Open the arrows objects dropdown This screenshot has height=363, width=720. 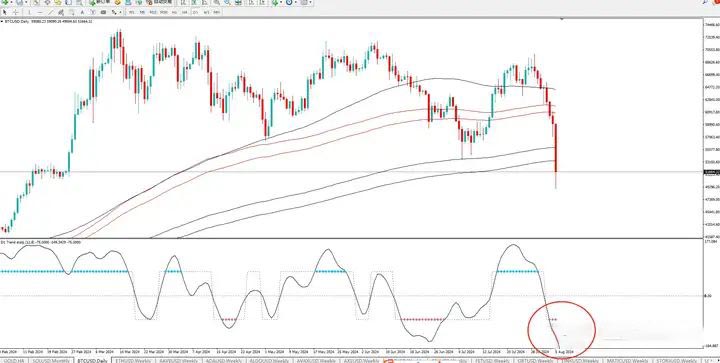click(x=120, y=12)
